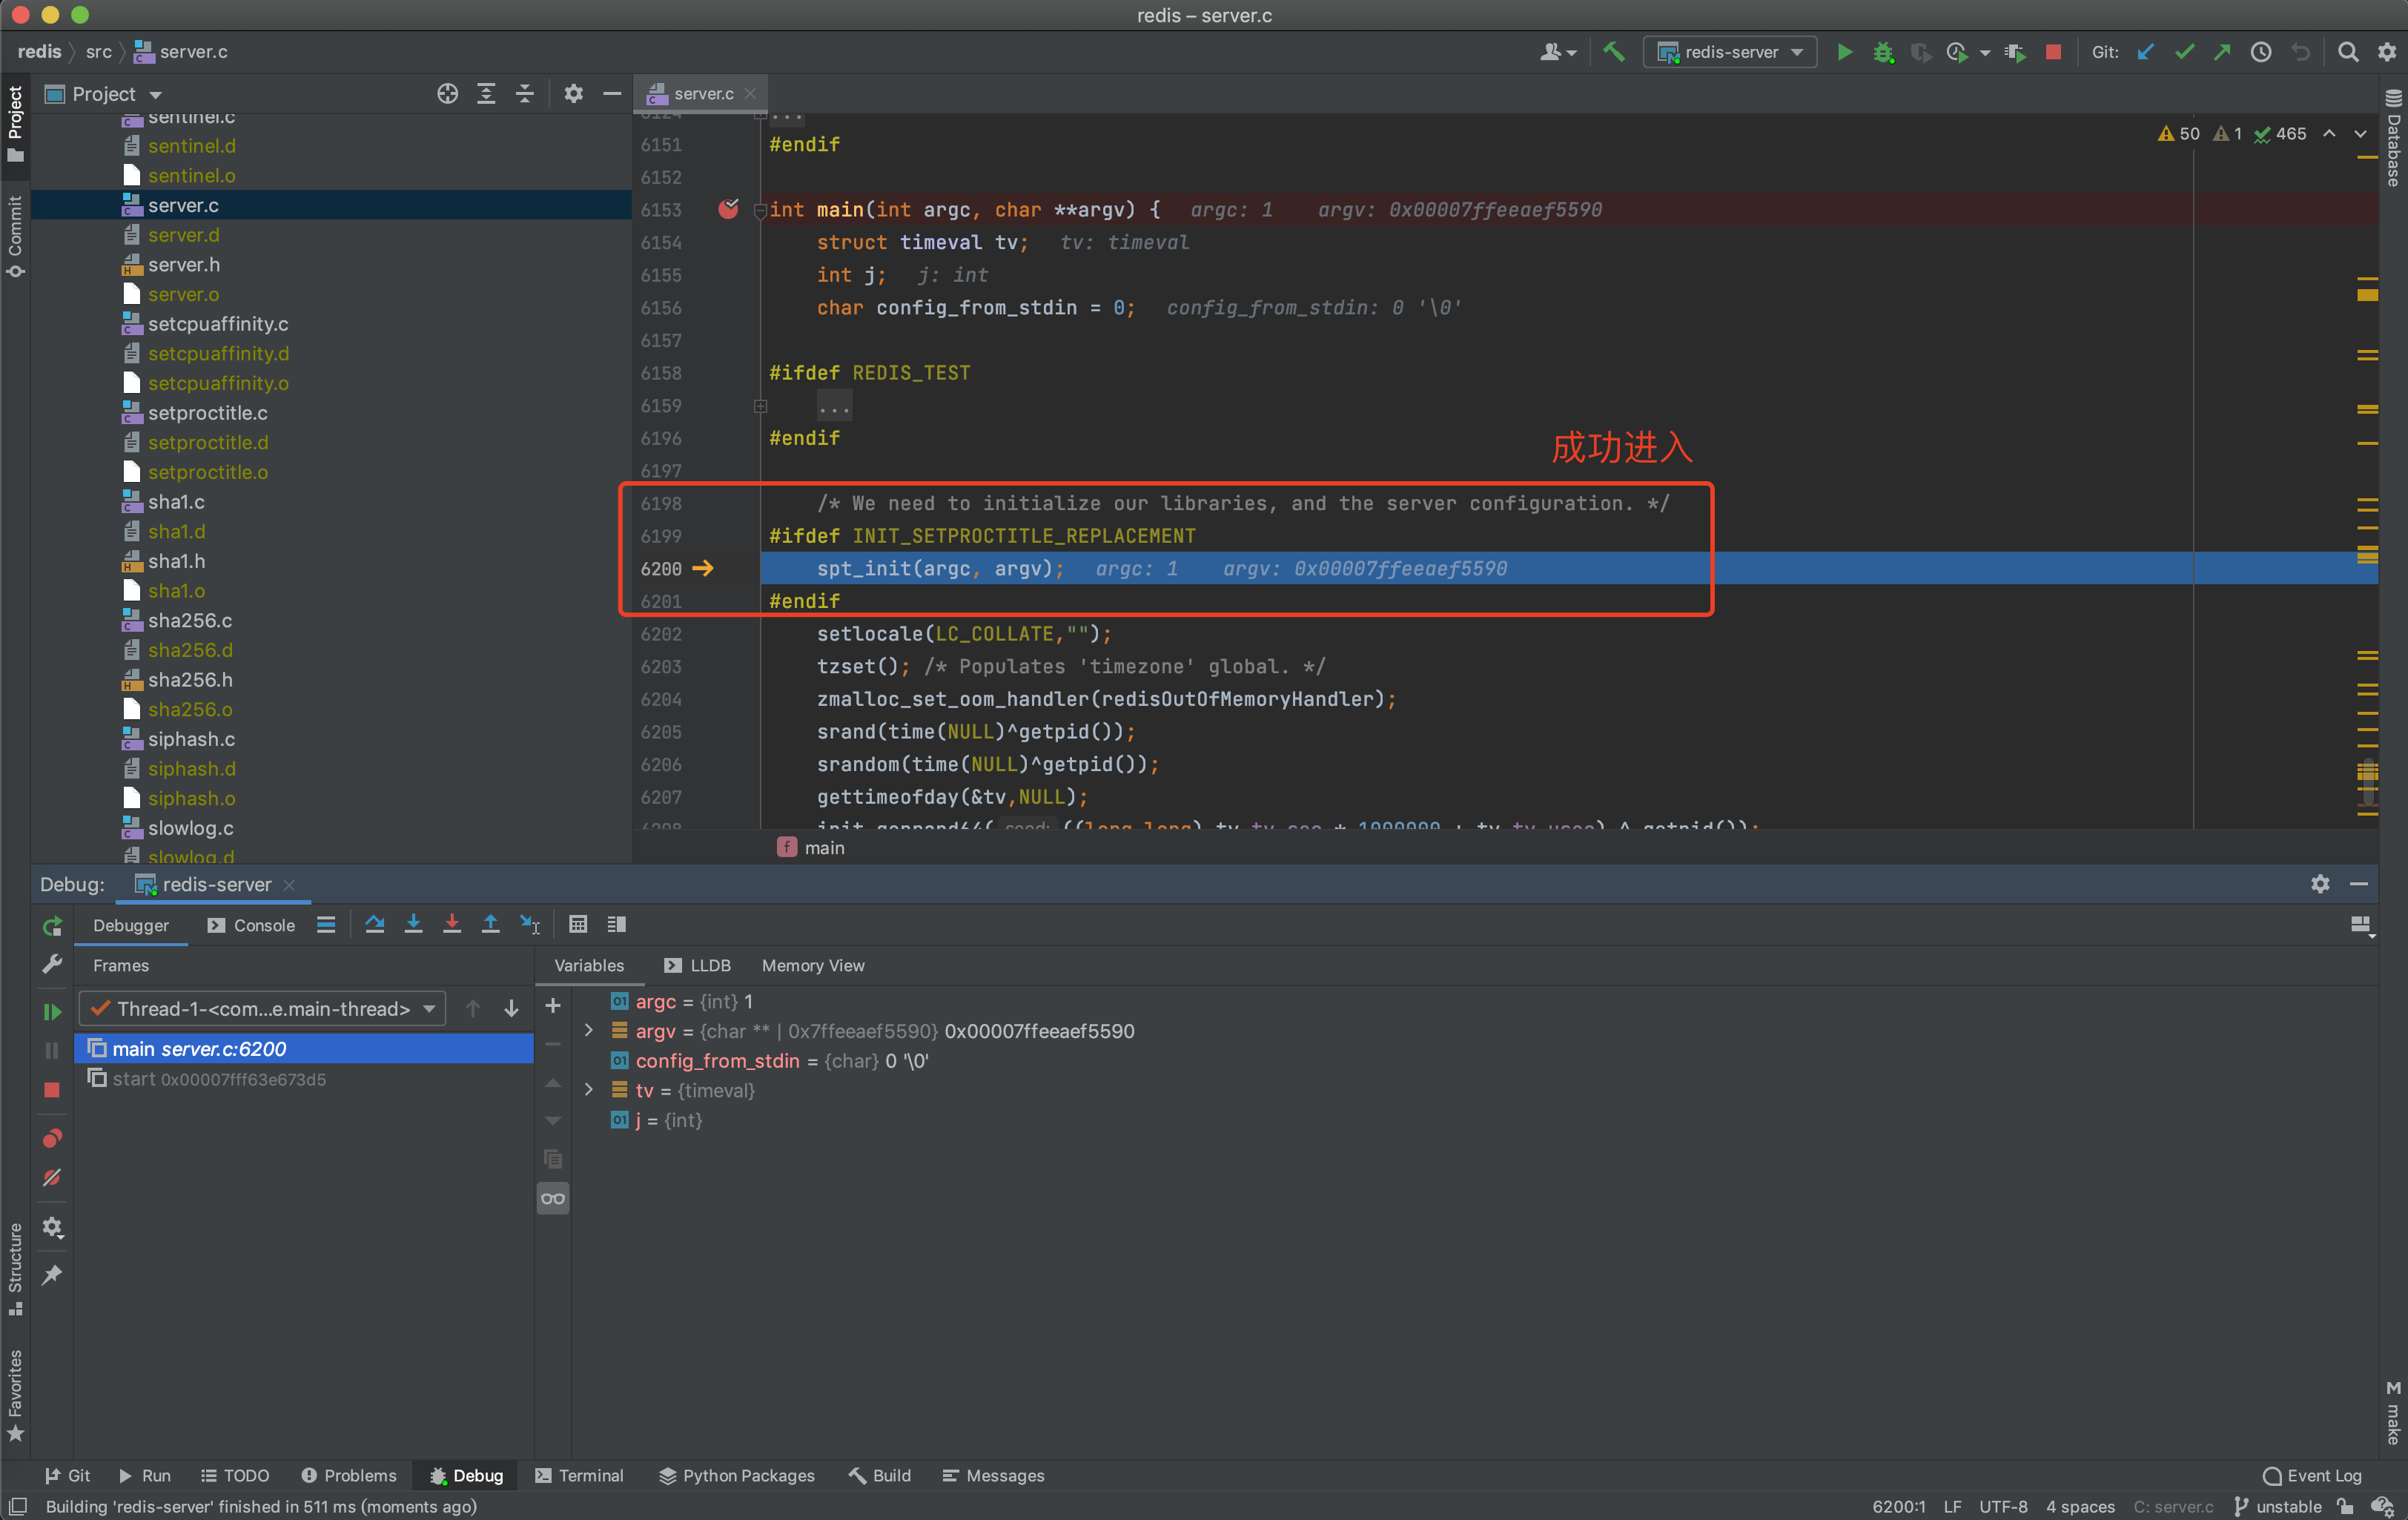Open the Event Log button
The width and height of the screenshot is (2408, 1520).
click(x=2312, y=1475)
